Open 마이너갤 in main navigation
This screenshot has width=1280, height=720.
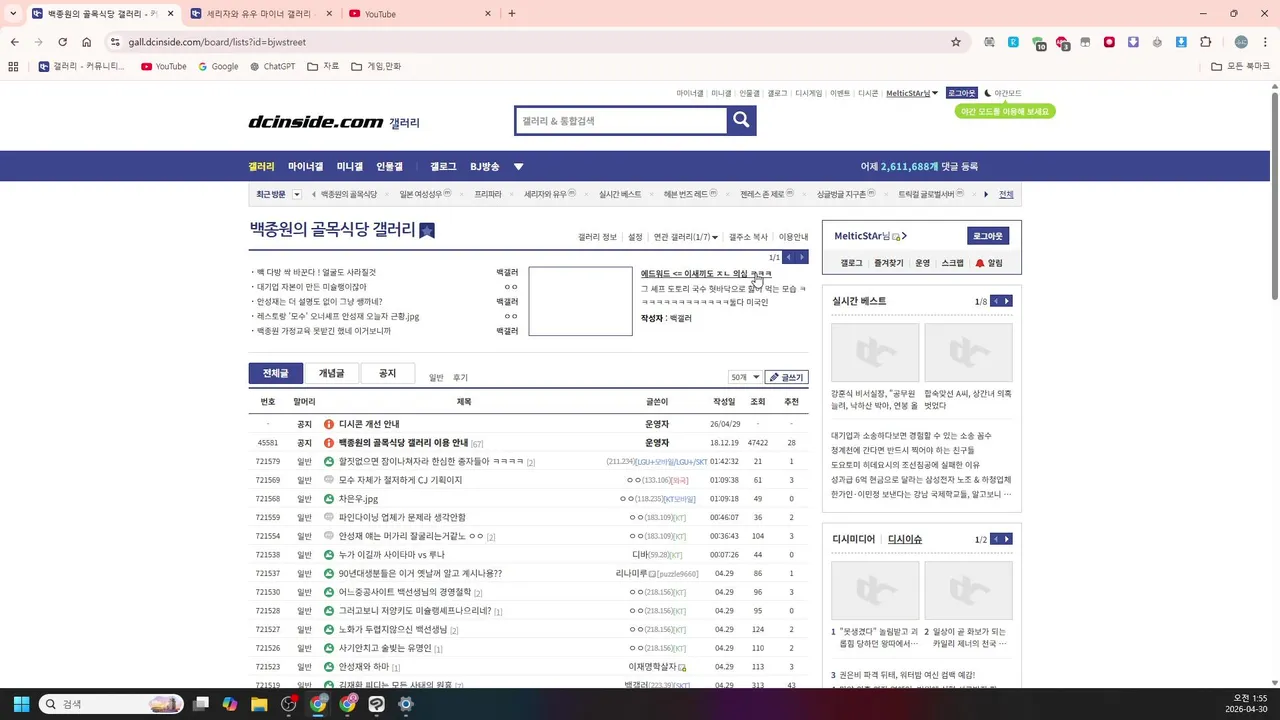tap(306, 167)
